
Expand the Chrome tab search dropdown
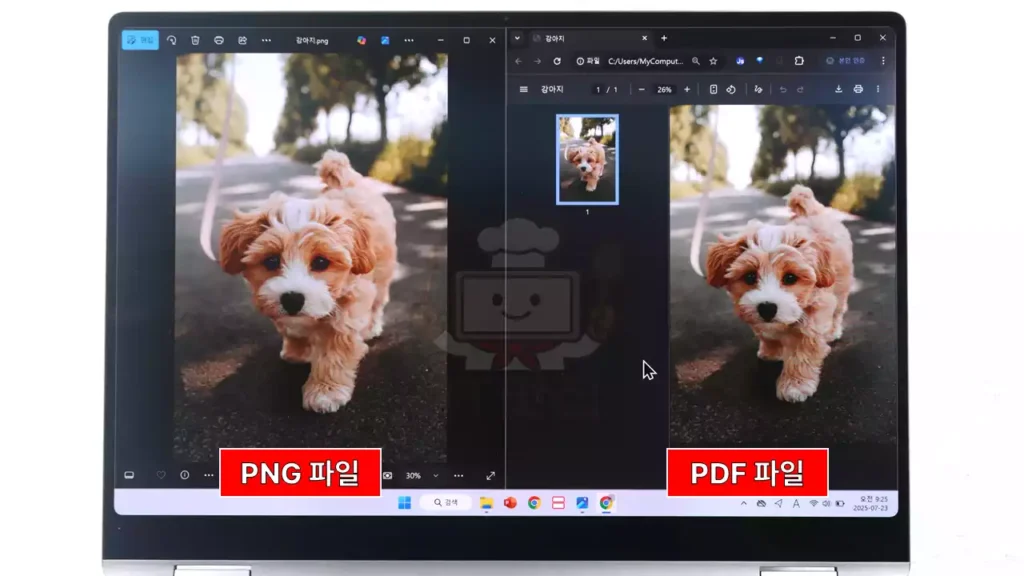517,38
